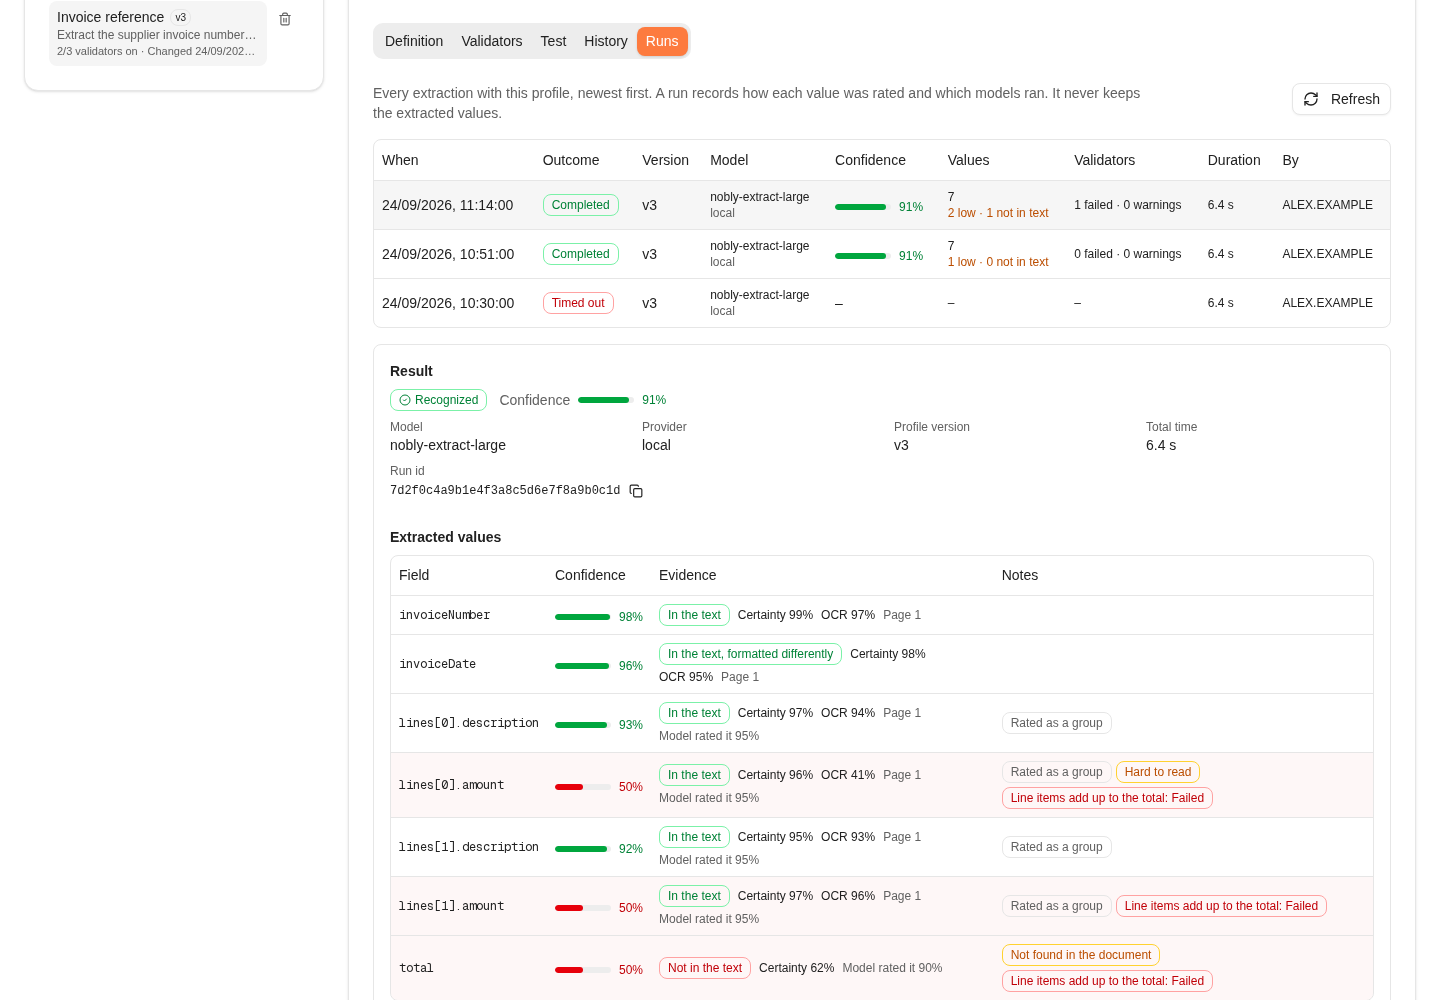Click In the text, formatted differently badge
This screenshot has height=1000, width=1440.
pos(750,654)
